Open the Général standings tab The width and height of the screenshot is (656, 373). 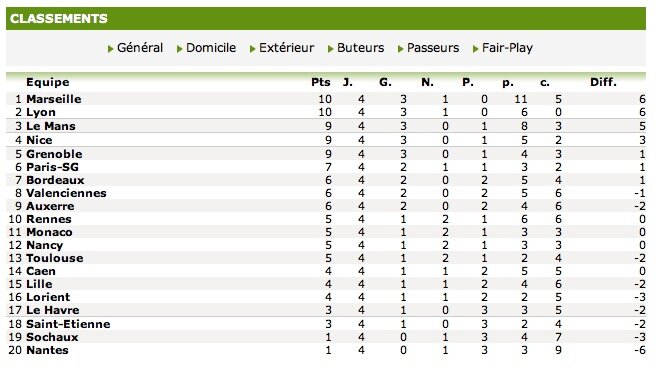click(140, 48)
